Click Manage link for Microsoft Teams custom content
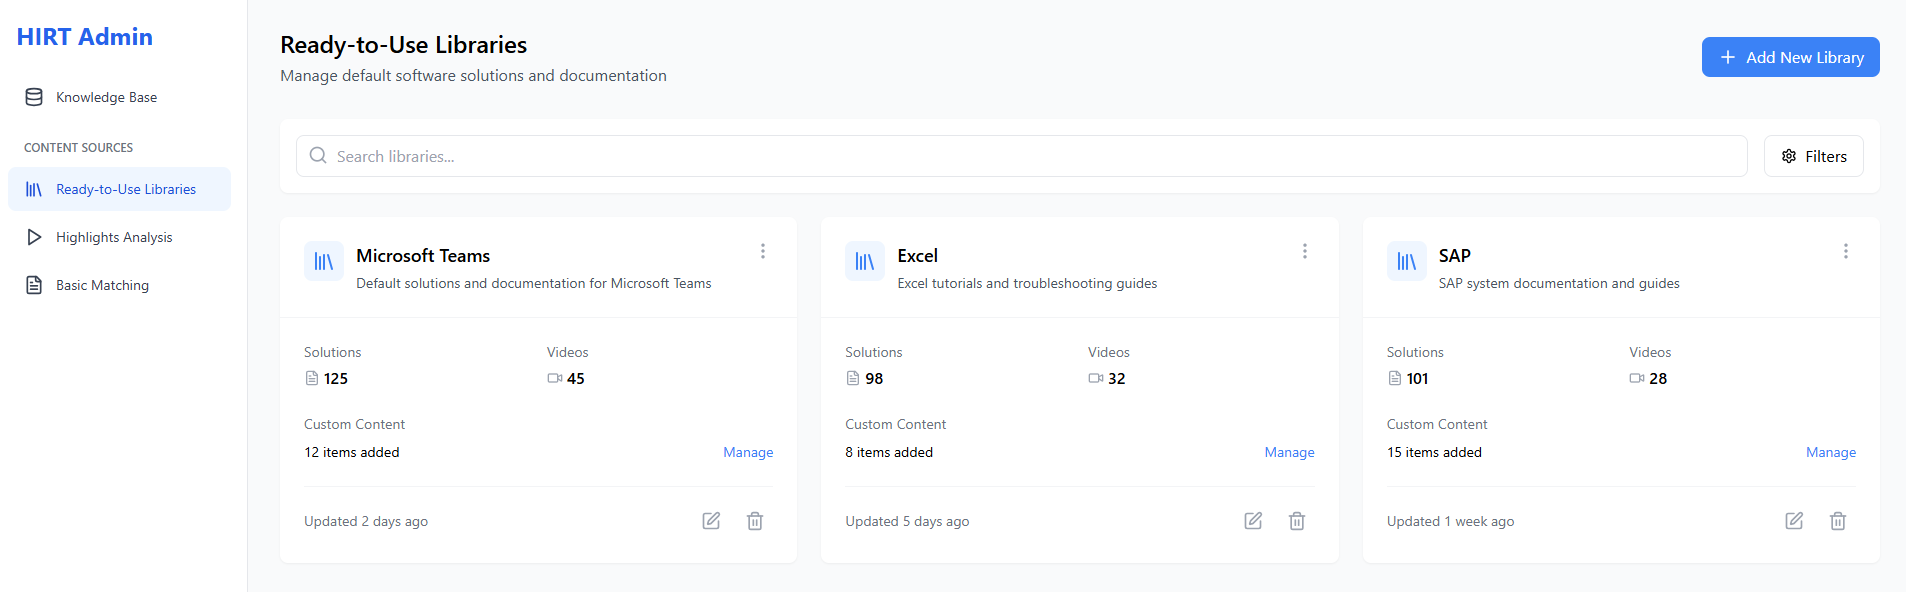This screenshot has height=592, width=1906. tap(748, 452)
